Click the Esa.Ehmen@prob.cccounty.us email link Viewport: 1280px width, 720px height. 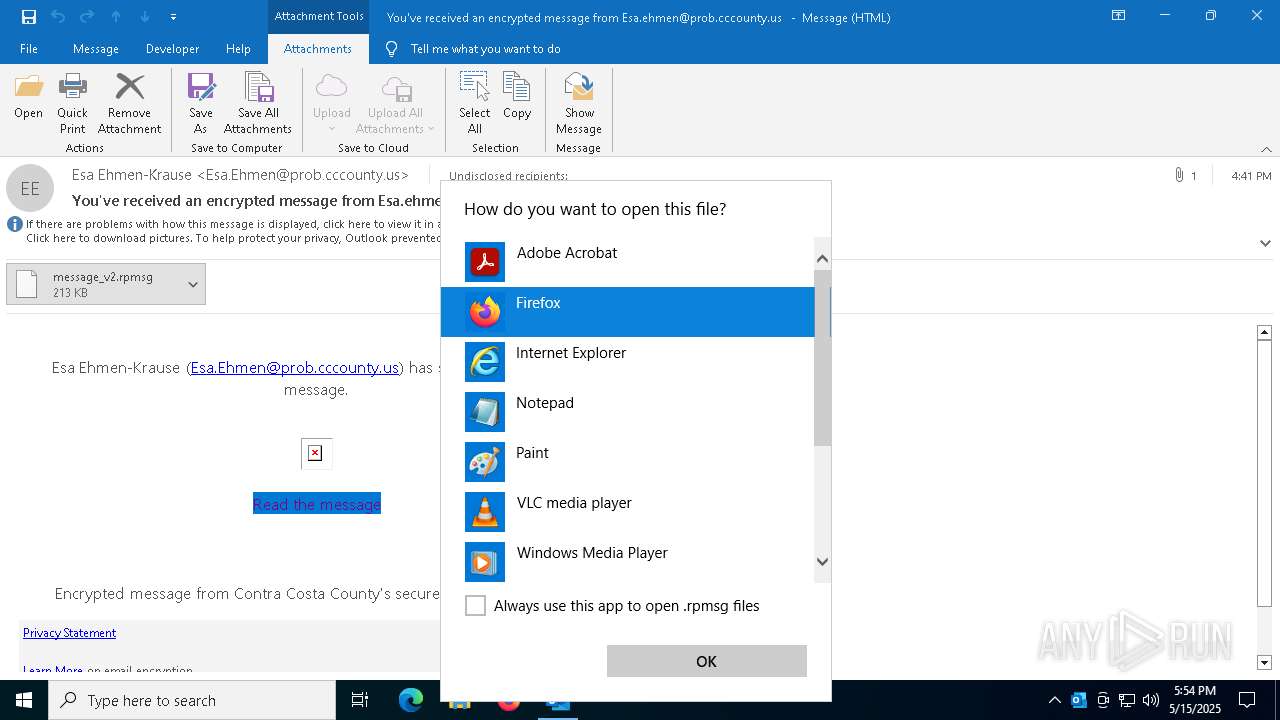[x=295, y=368]
